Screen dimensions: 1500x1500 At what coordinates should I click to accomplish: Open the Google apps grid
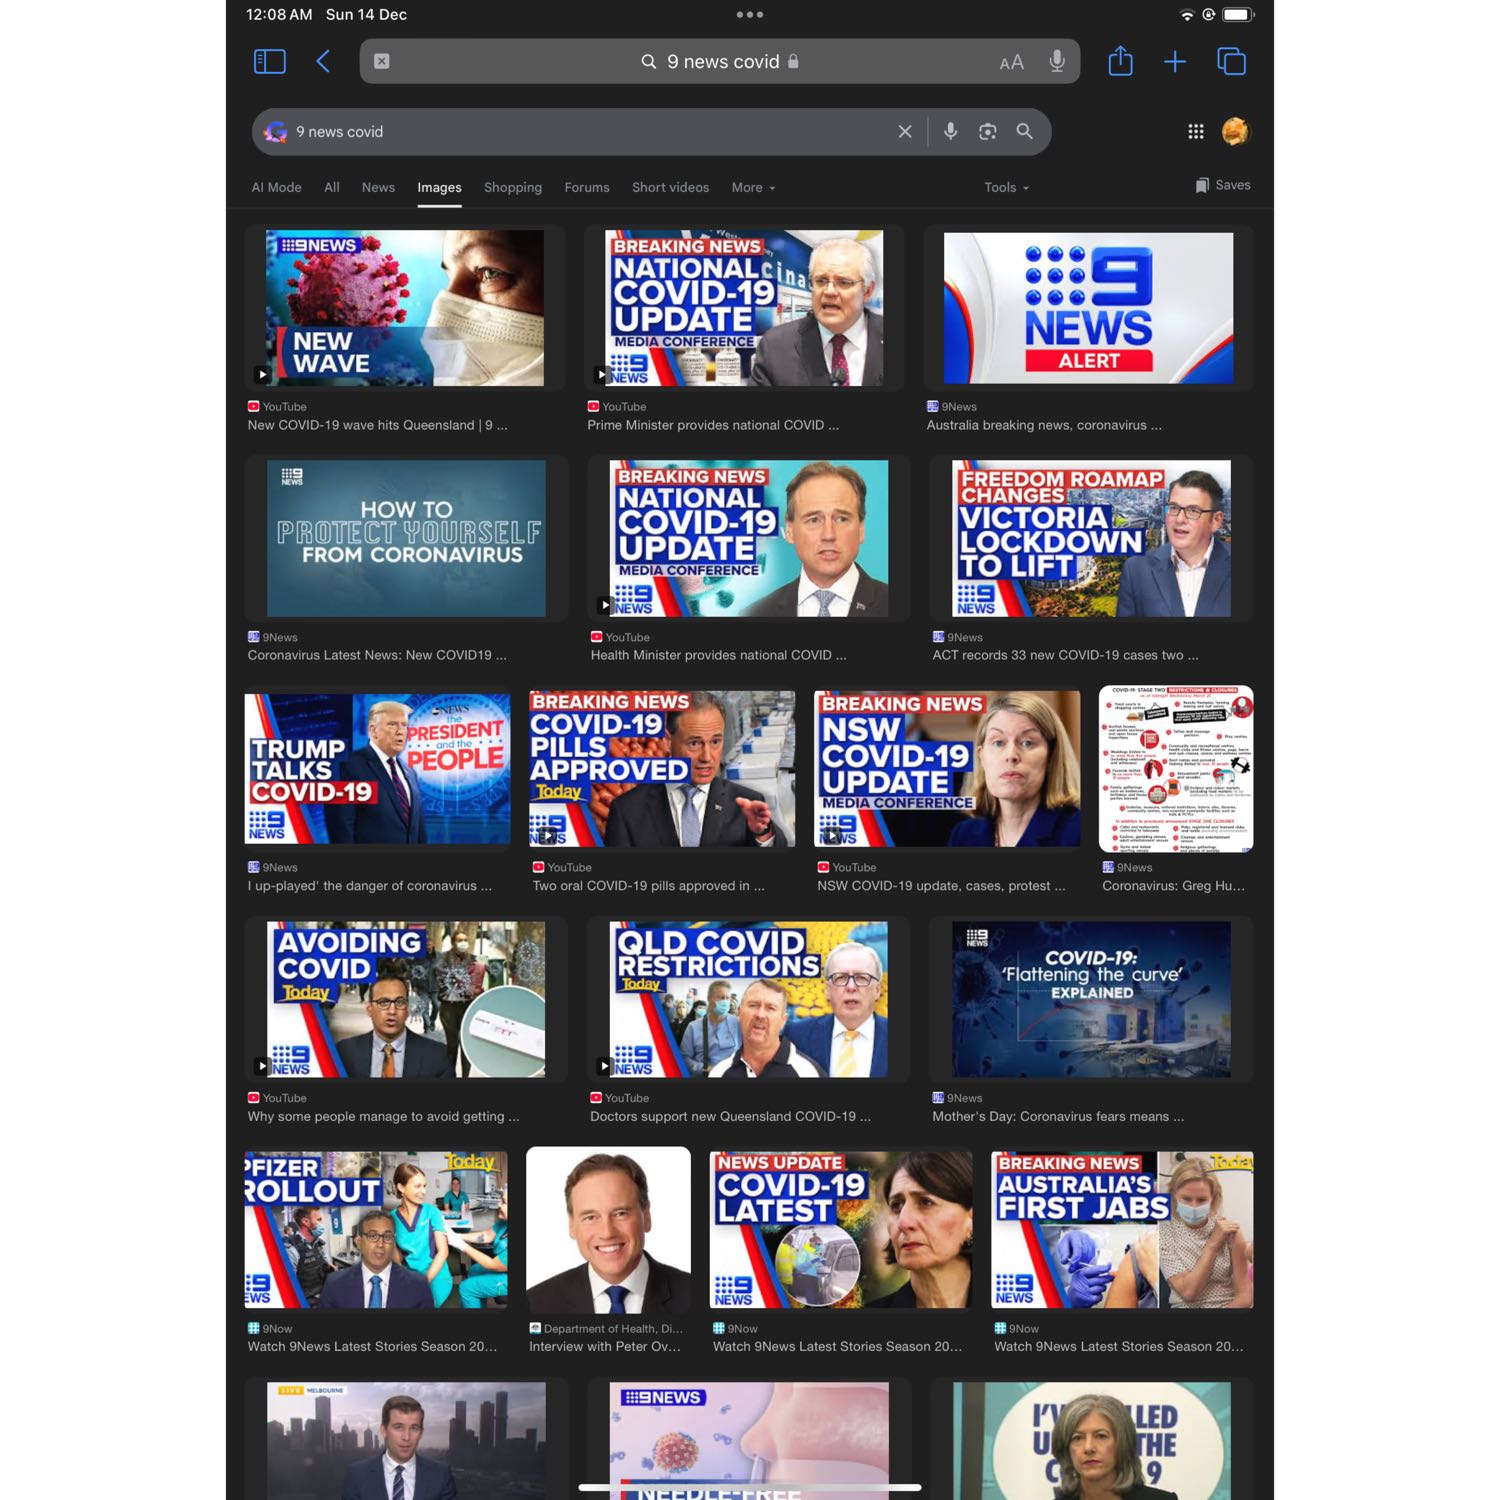(1195, 132)
